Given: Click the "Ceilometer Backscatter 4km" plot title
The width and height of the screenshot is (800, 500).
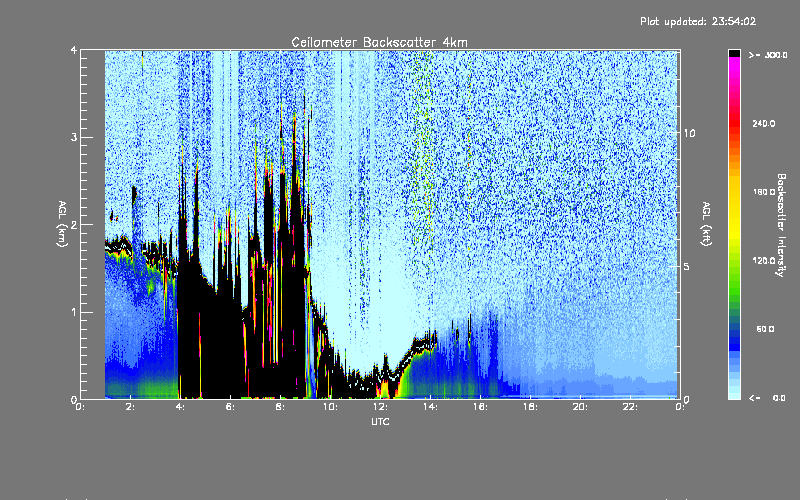Looking at the screenshot, I should (379, 42).
